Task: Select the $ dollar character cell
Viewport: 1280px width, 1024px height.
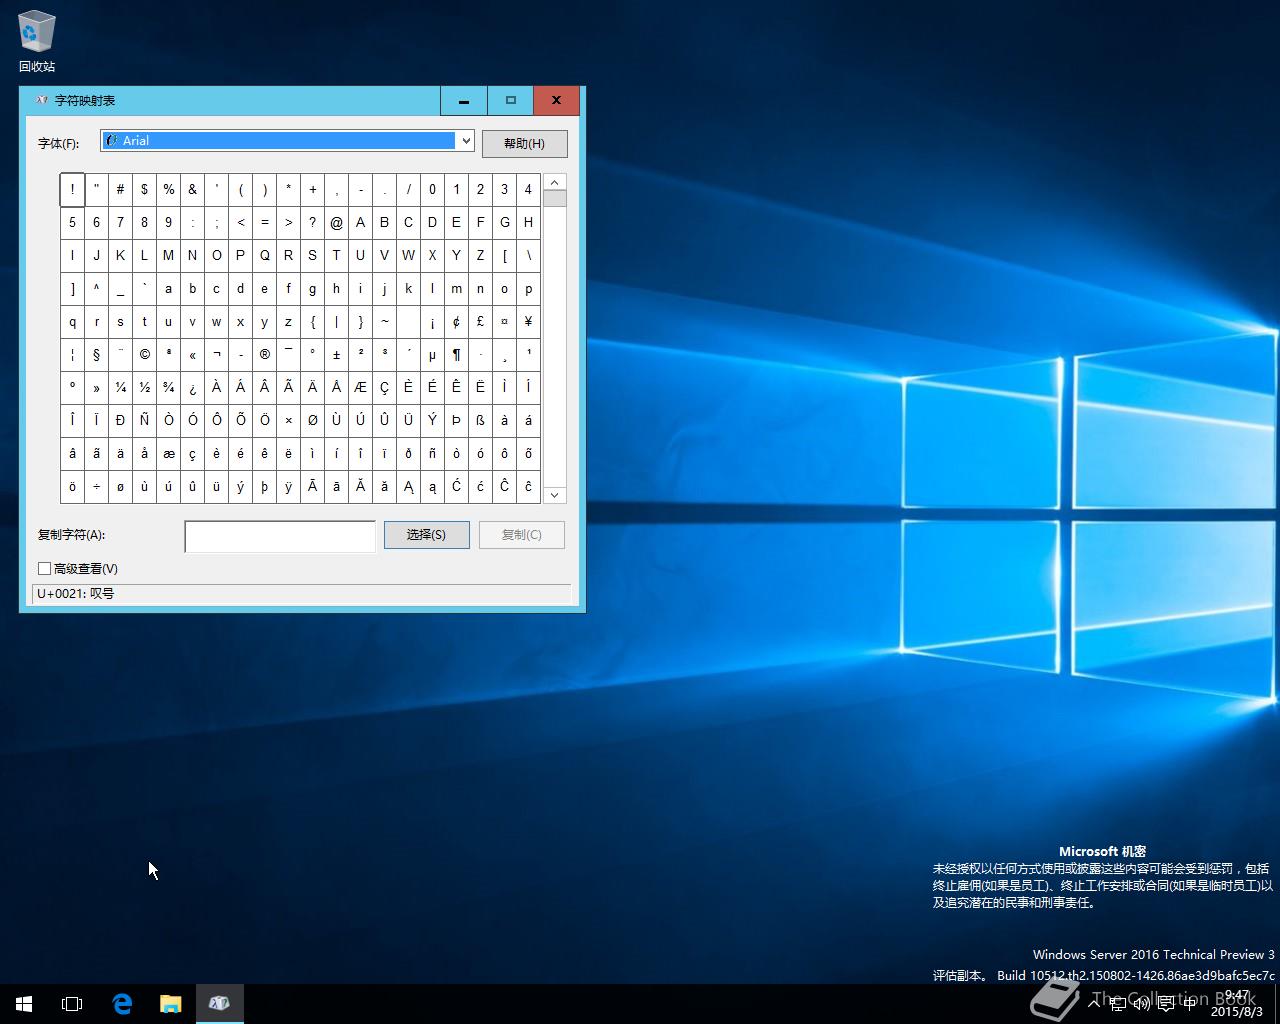Action: 144,189
